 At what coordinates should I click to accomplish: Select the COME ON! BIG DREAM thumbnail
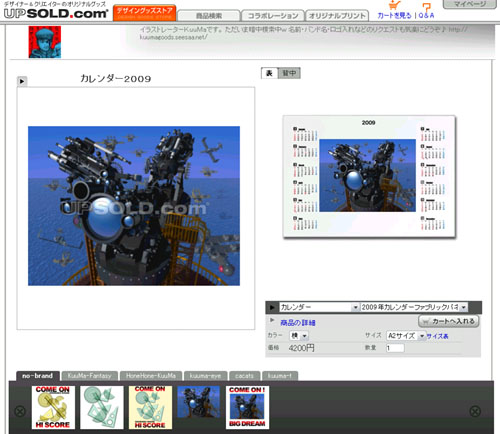coord(247,407)
